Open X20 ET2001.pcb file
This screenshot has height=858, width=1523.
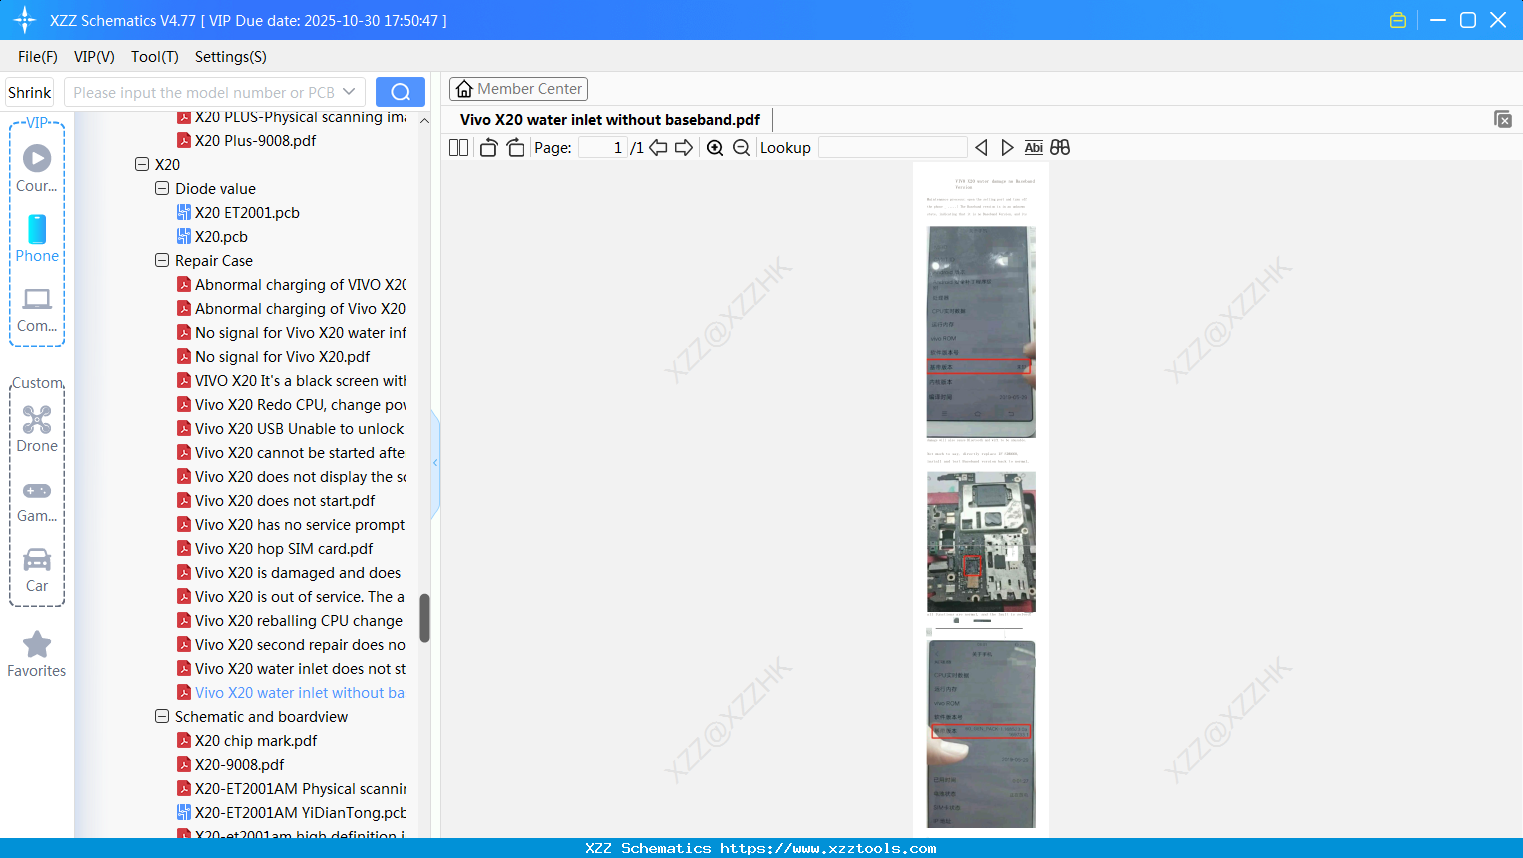(247, 212)
